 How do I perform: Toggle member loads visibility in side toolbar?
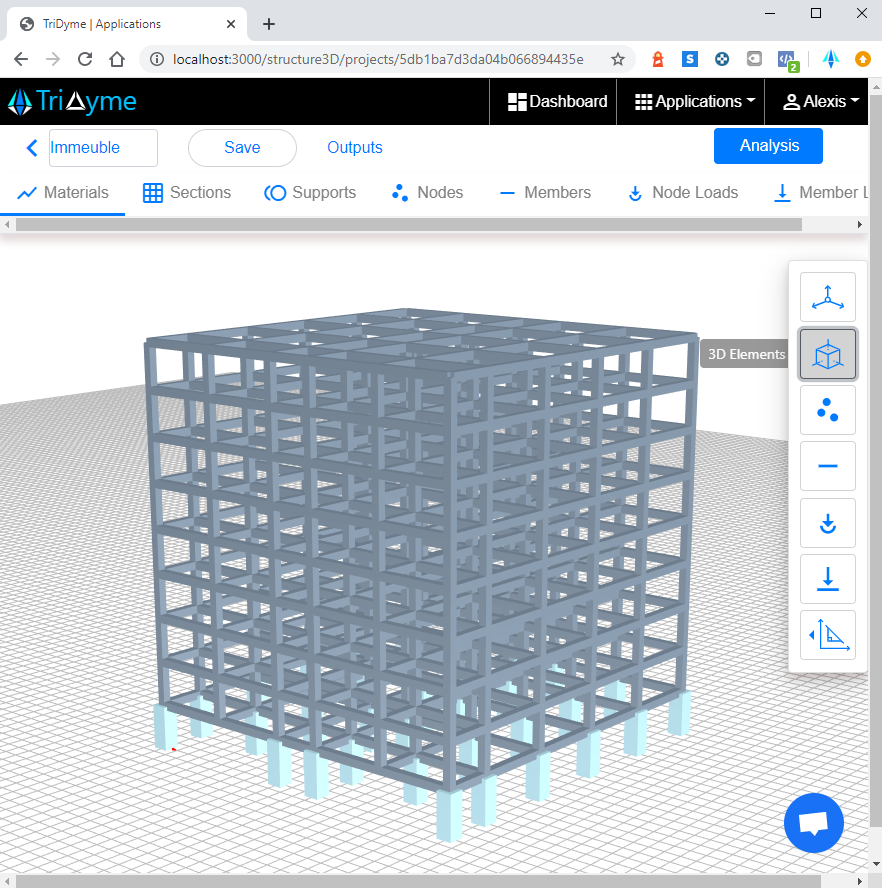coord(828,579)
